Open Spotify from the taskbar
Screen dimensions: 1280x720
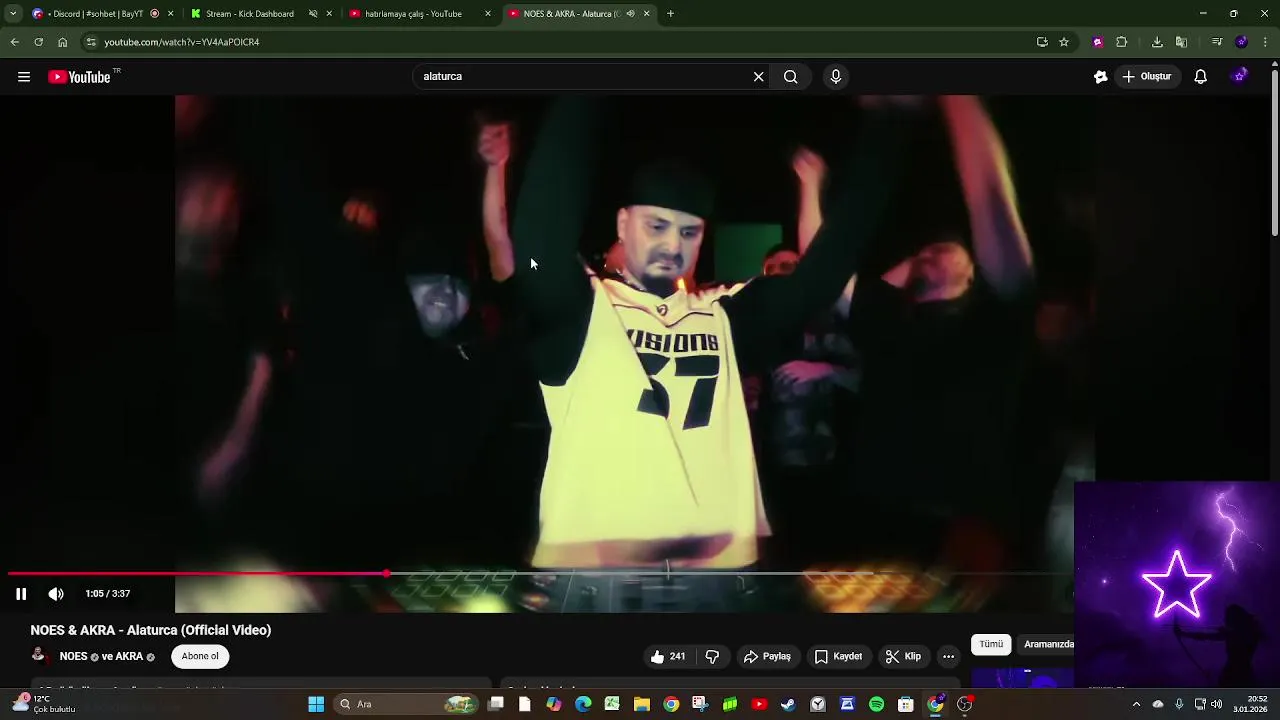877,704
